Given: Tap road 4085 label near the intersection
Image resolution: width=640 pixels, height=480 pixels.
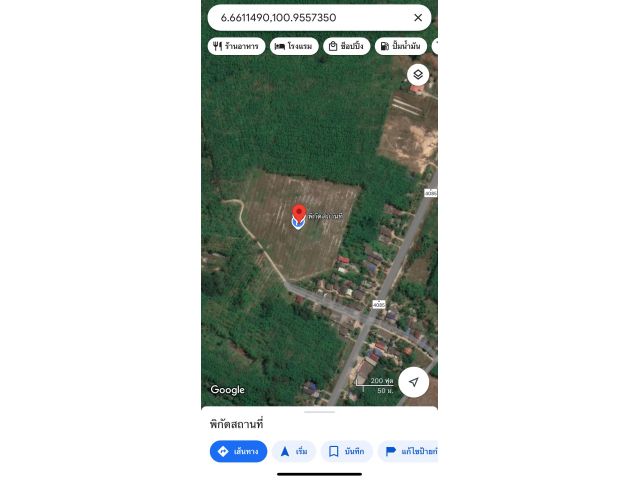Looking at the screenshot, I should point(379,304).
